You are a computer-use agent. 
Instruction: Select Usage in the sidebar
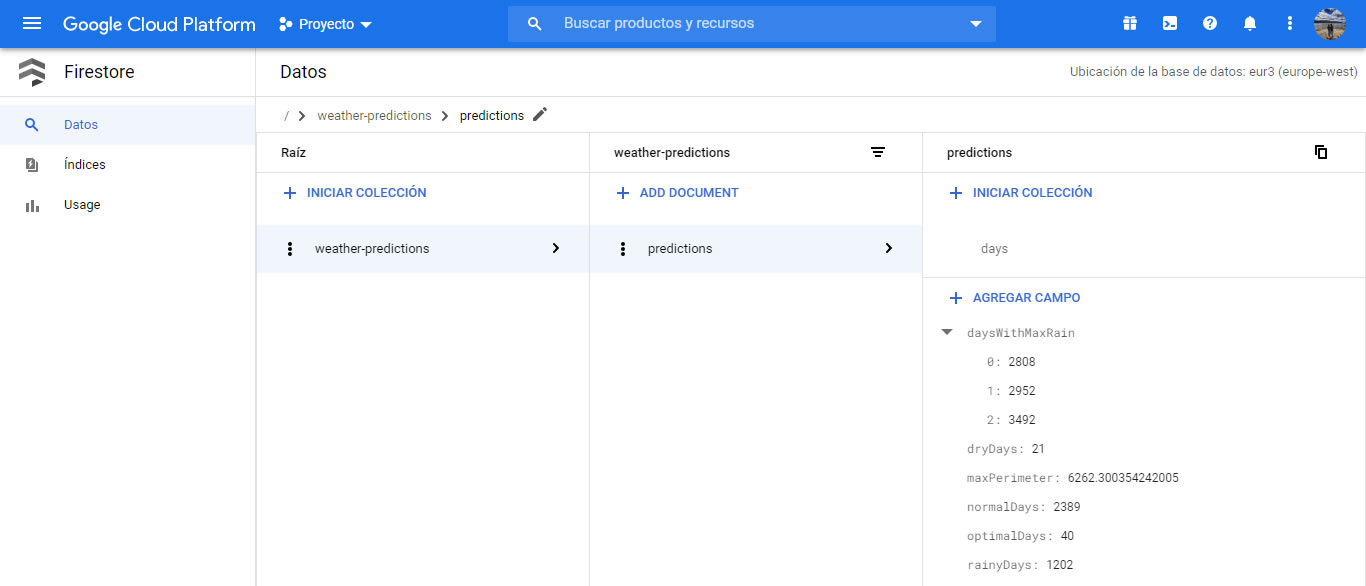pos(128,205)
